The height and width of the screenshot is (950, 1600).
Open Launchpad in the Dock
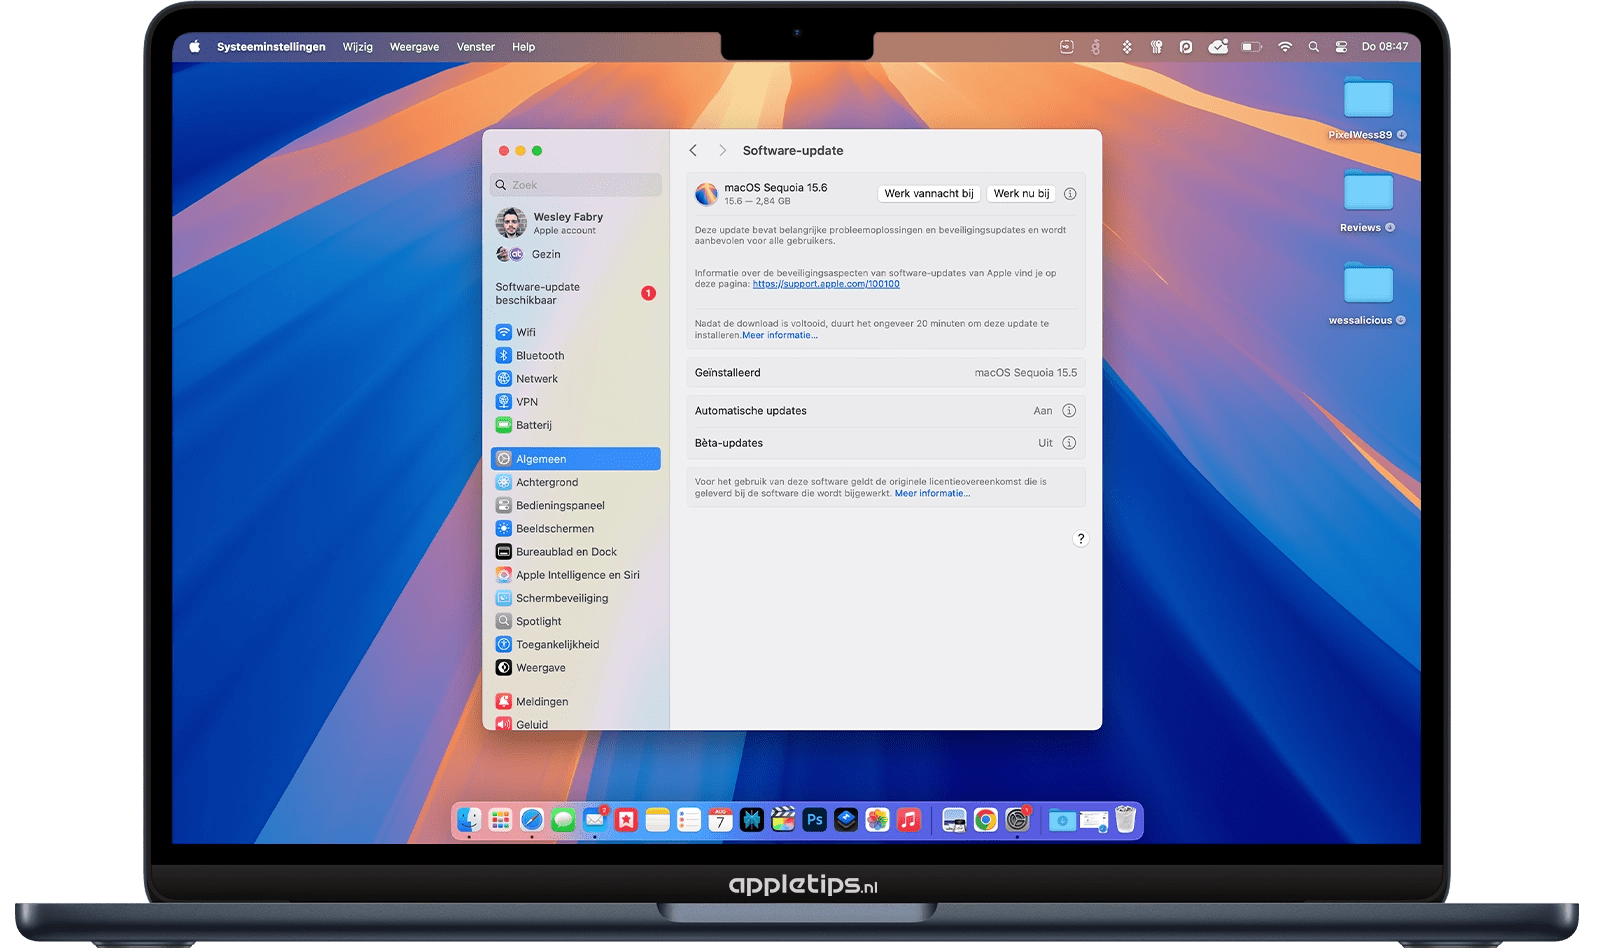(500, 820)
